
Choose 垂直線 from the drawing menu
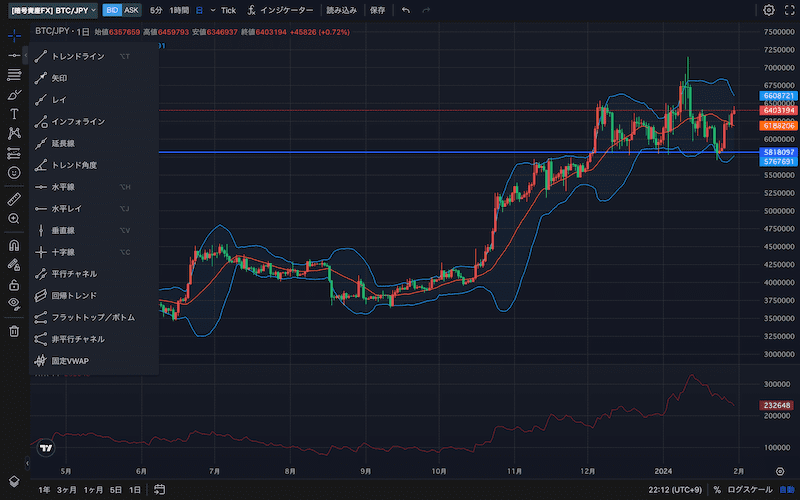[94, 231]
